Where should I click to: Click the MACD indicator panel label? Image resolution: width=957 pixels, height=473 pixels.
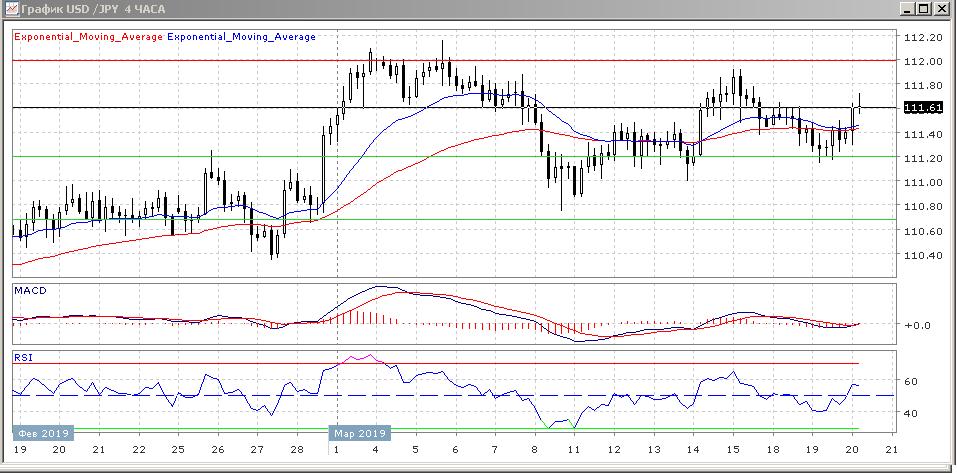point(30,290)
